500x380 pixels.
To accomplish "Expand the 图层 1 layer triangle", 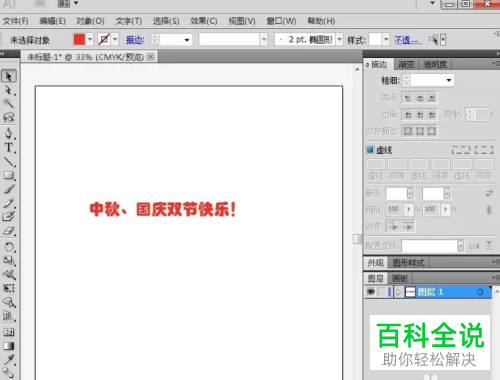I will pyautogui.click(x=398, y=292).
